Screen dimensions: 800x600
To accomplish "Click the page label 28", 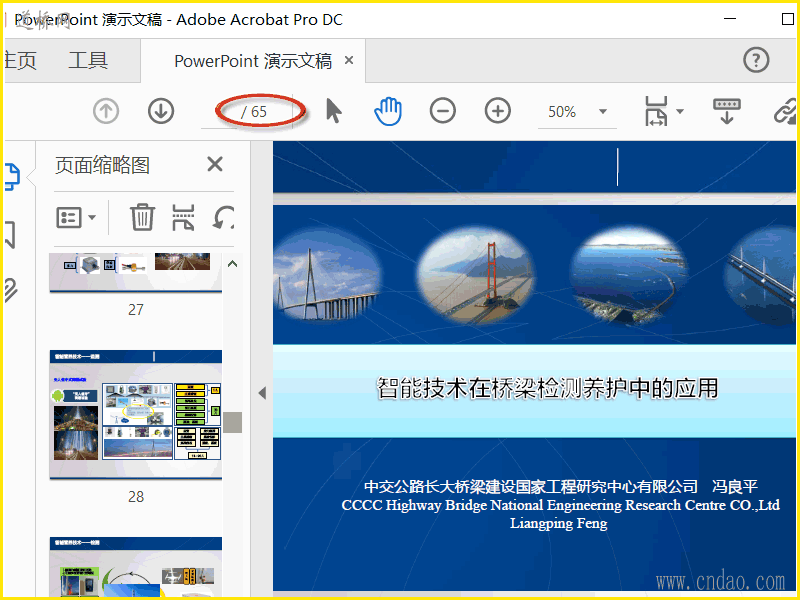I will [x=136, y=496].
